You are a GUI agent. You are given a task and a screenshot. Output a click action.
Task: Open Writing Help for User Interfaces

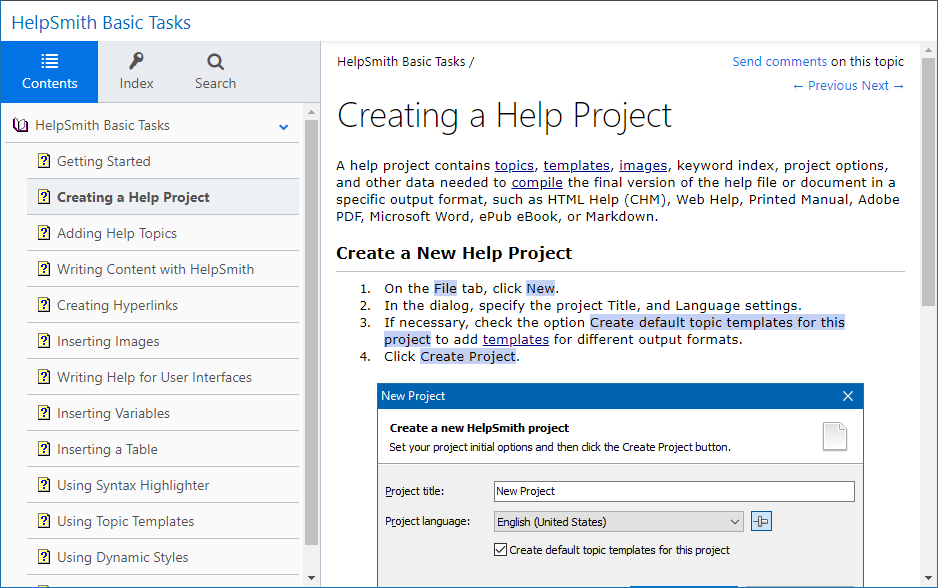click(163, 377)
